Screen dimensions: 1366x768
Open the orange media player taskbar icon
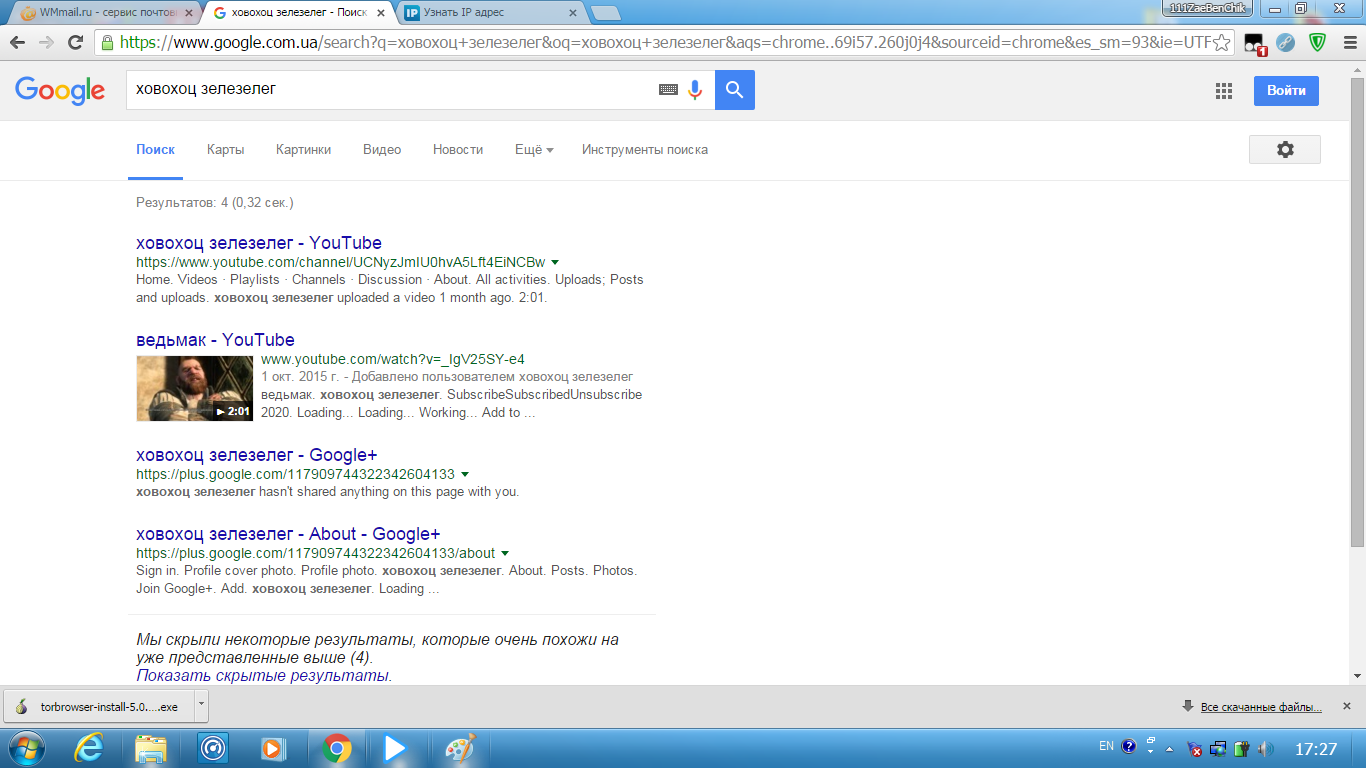[272, 748]
